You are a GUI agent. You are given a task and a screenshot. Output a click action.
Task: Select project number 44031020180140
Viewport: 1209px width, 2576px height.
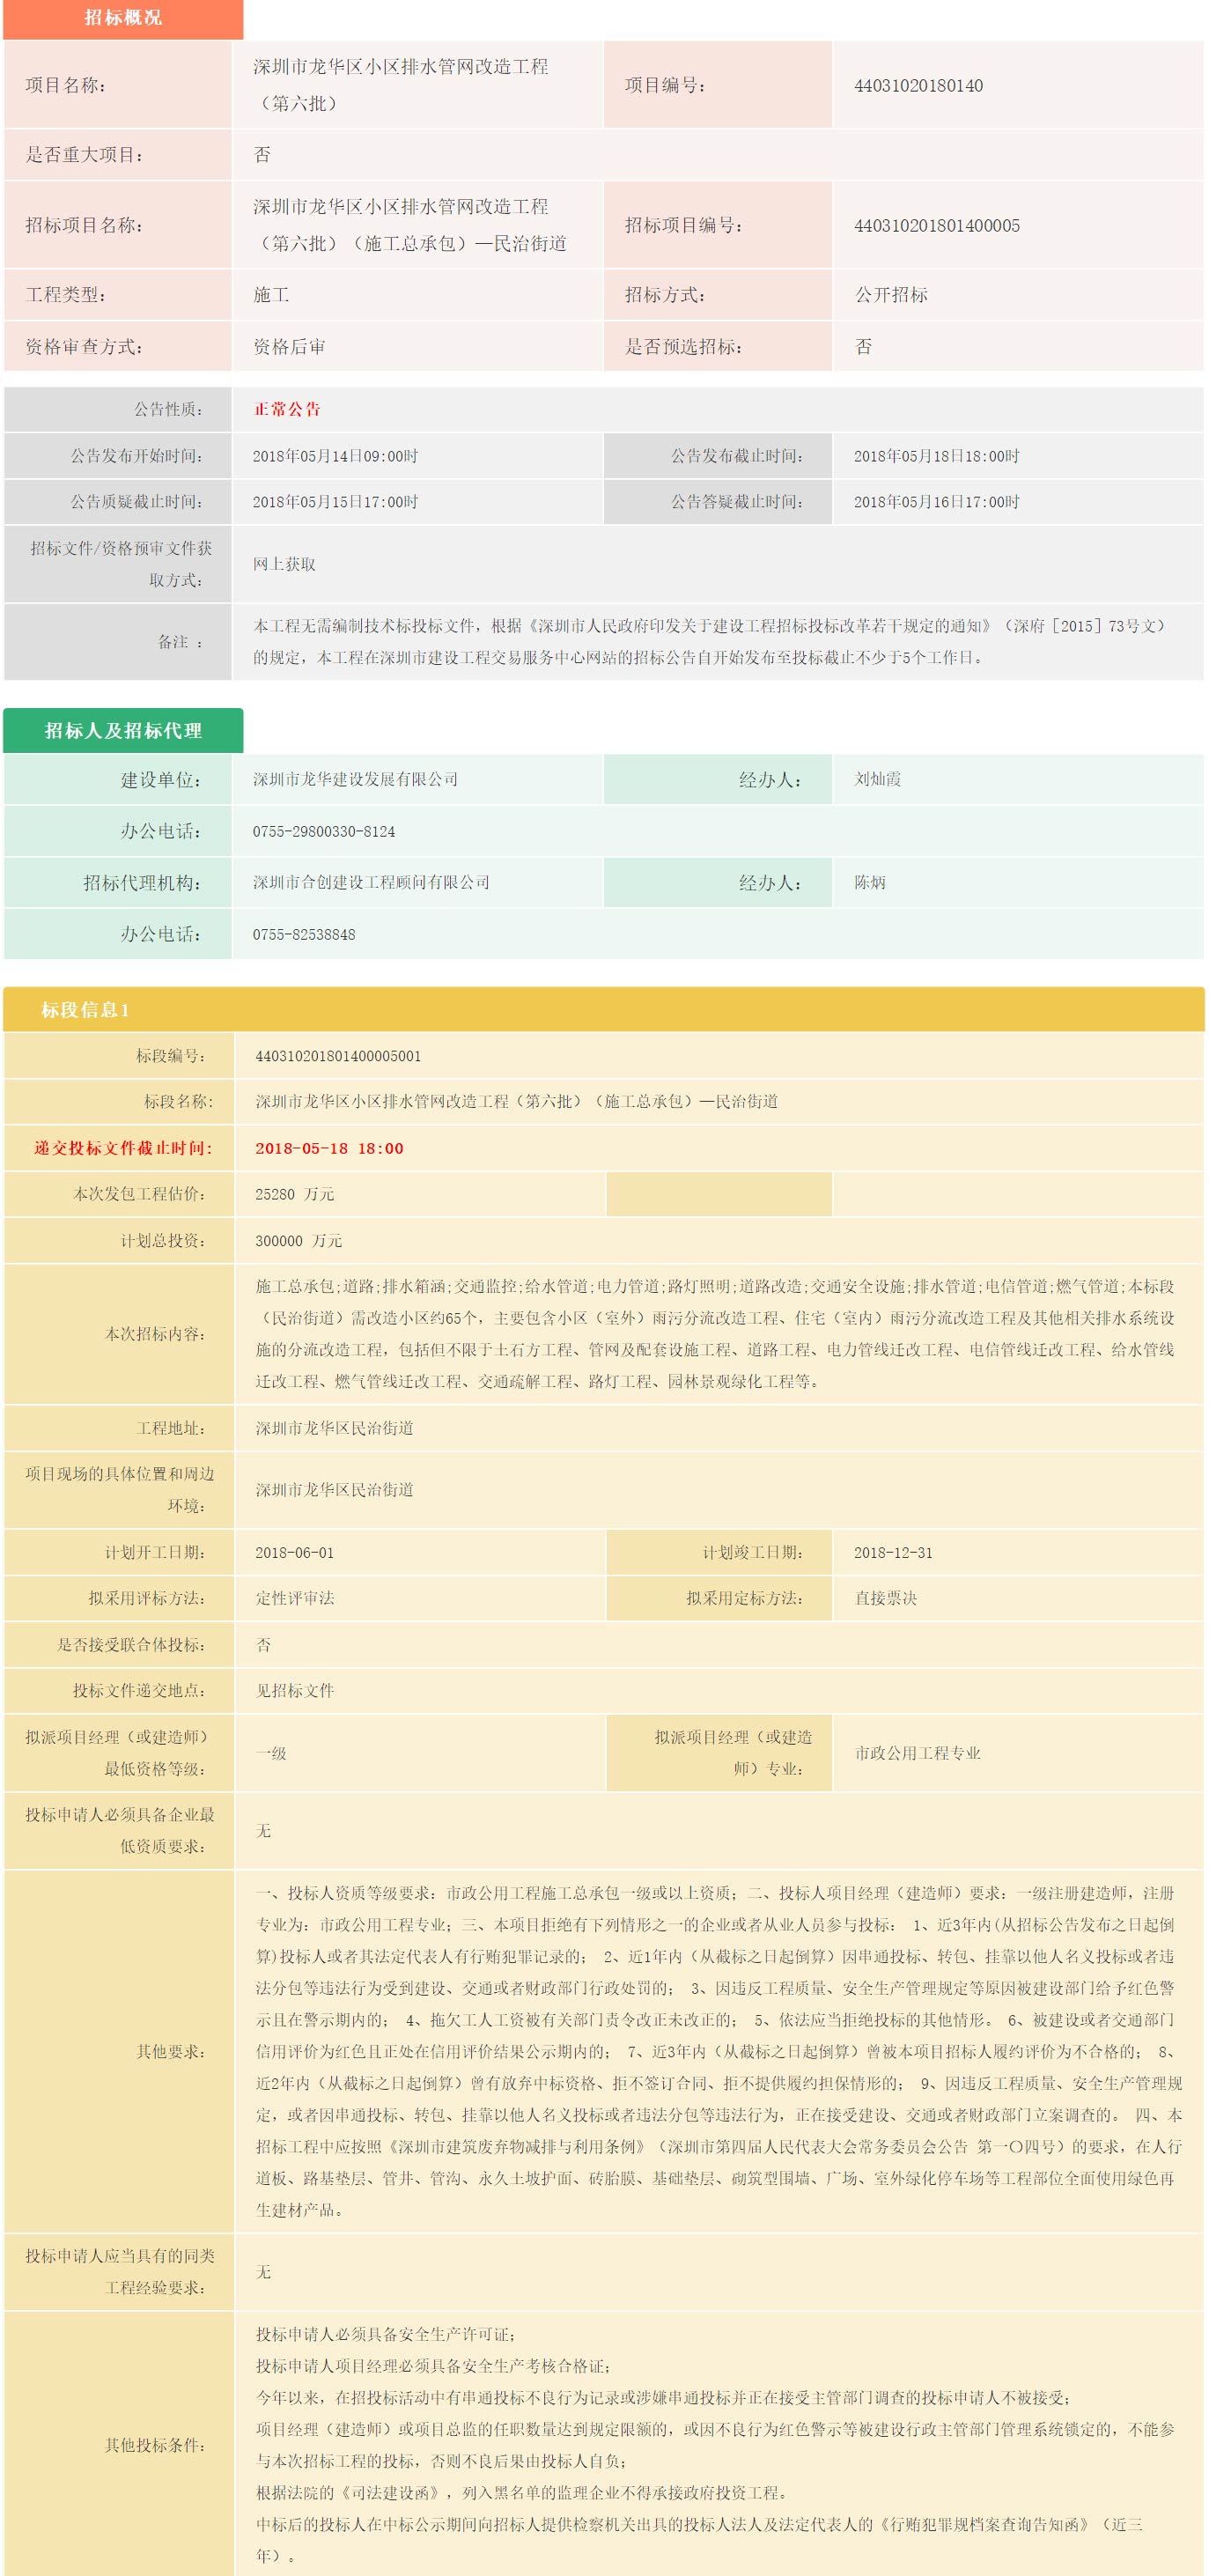tap(918, 85)
